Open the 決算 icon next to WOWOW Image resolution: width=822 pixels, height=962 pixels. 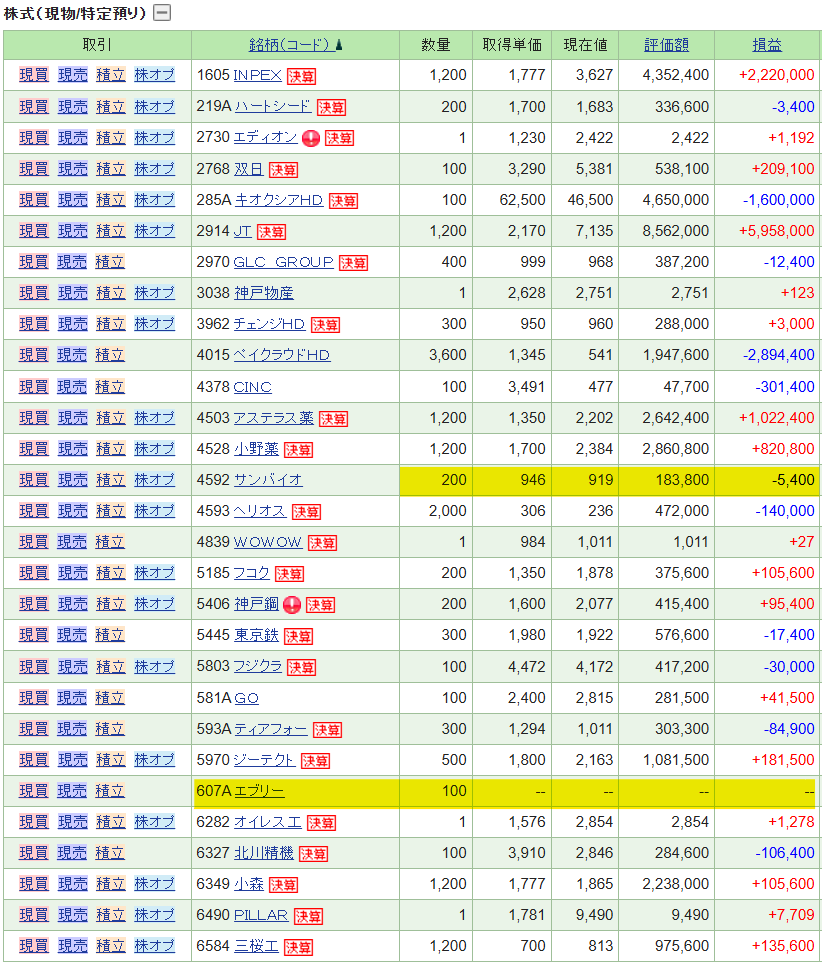point(323,543)
